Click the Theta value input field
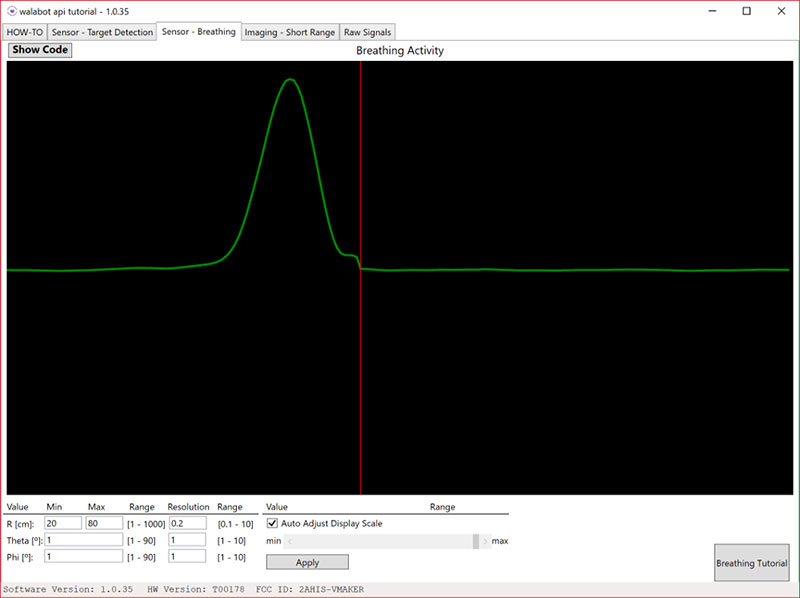Image resolution: width=800 pixels, height=598 pixels. coord(84,540)
